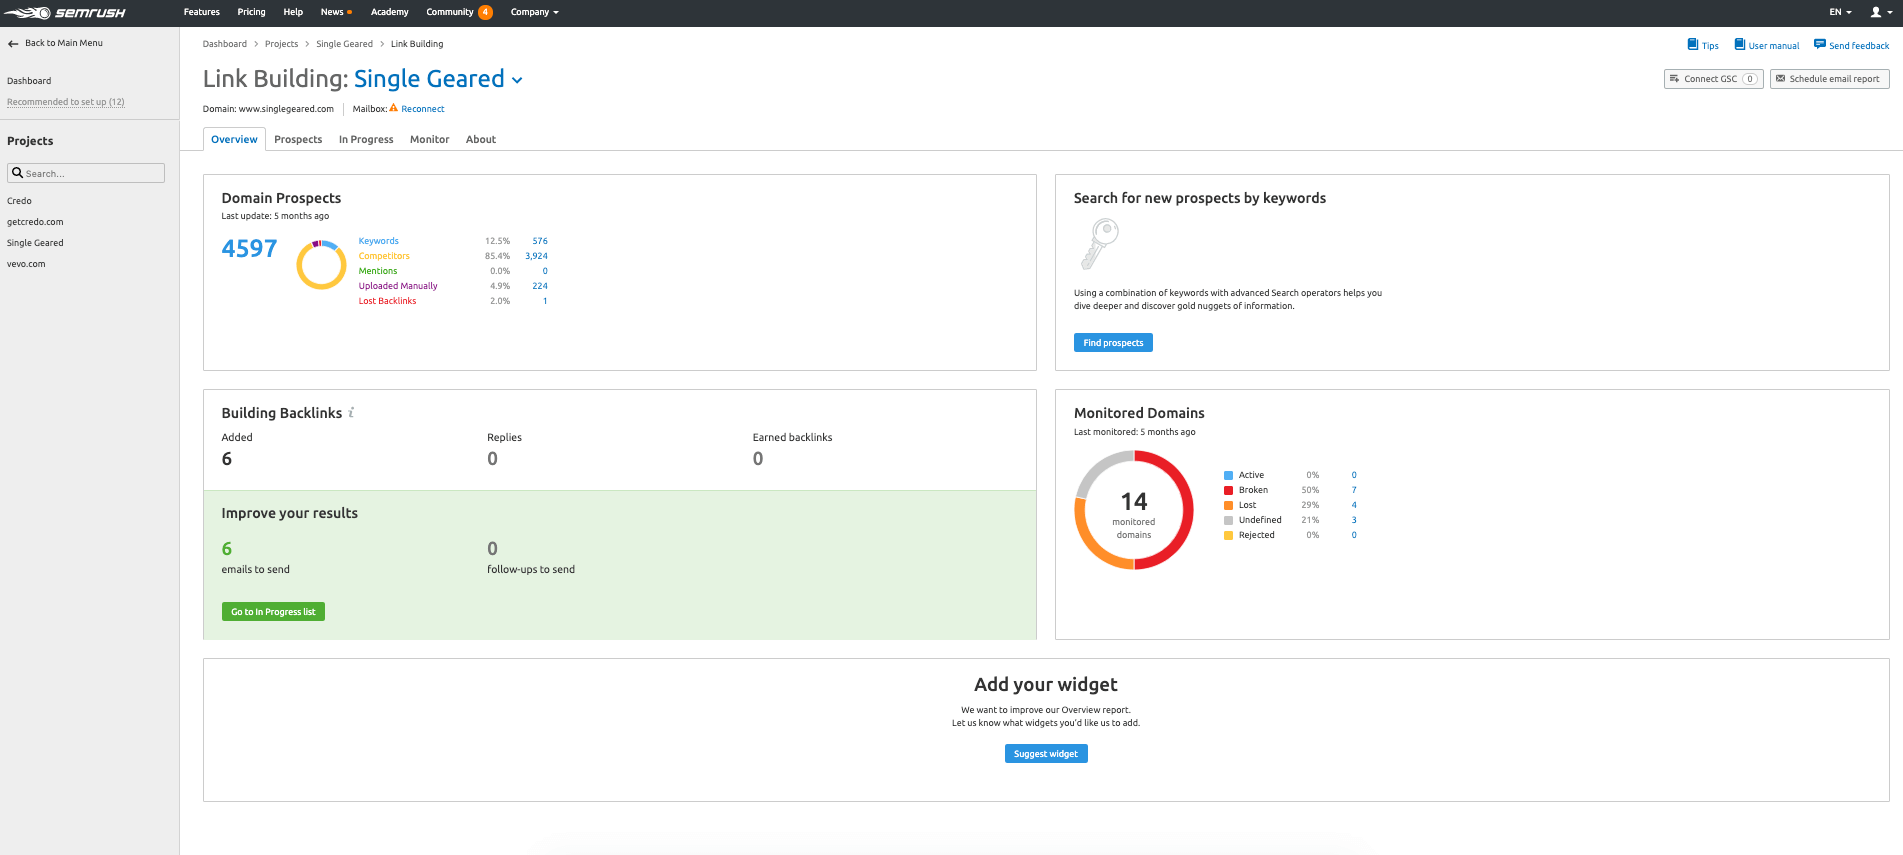
Task: Select the Single Geared sidebar project
Action: click(35, 243)
